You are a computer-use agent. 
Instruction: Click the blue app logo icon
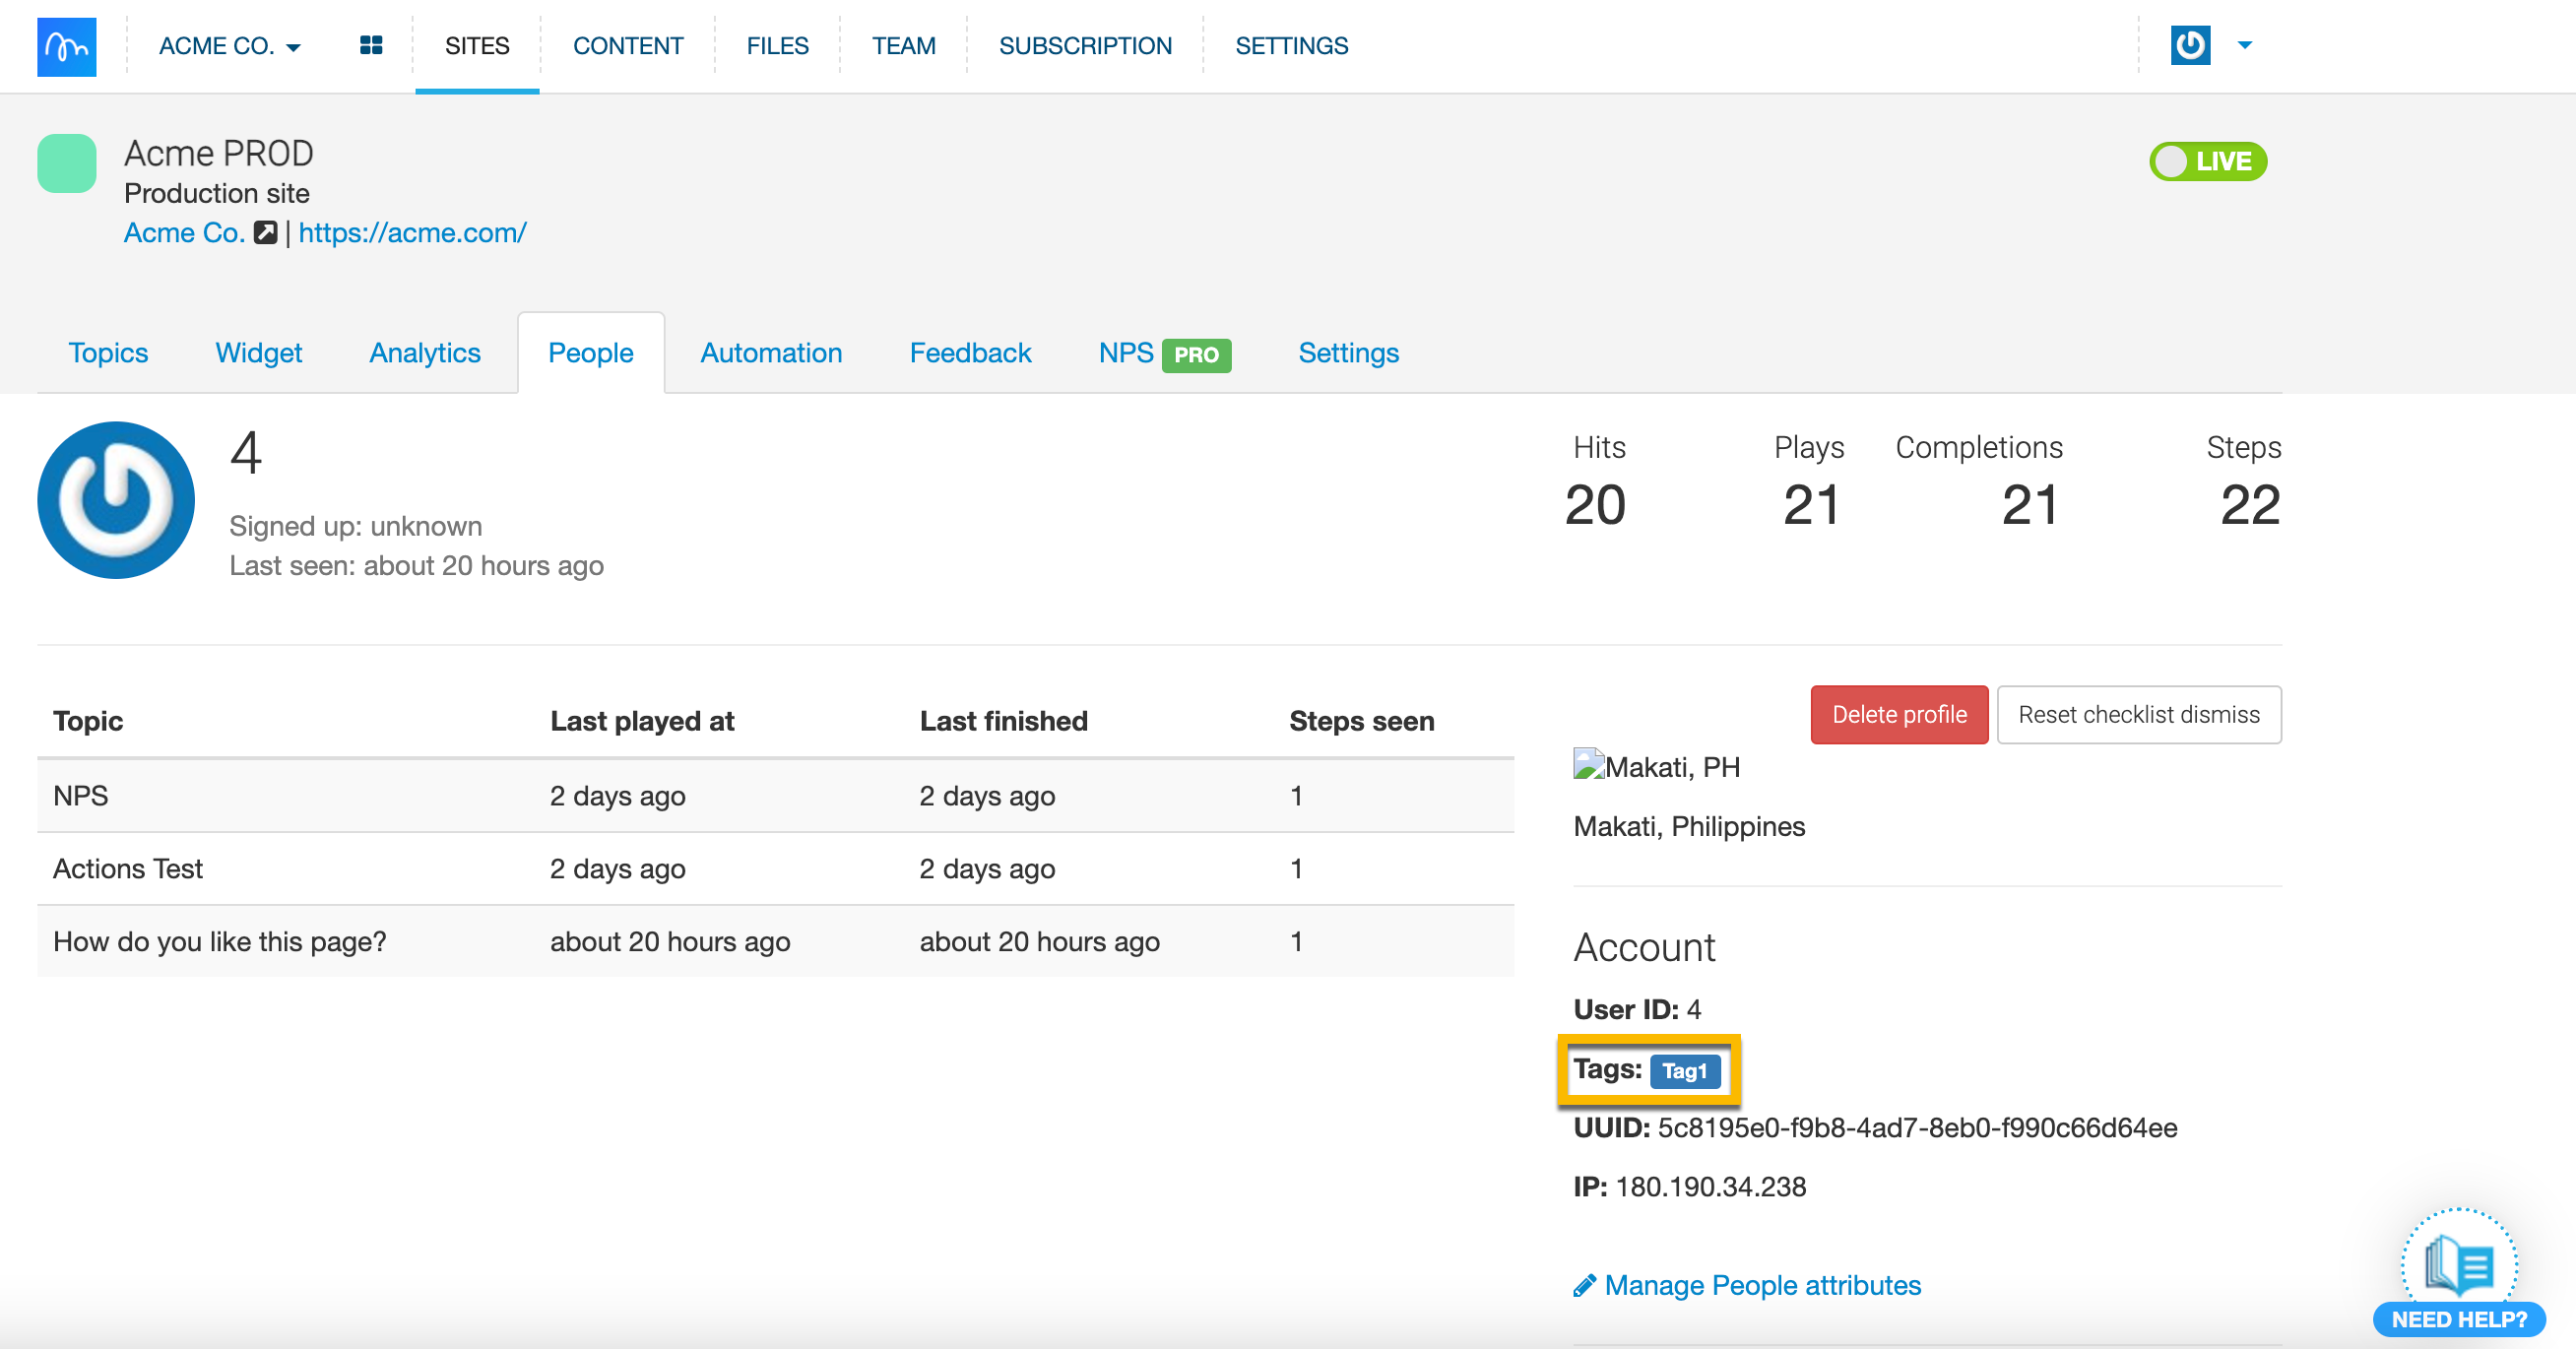click(66, 46)
